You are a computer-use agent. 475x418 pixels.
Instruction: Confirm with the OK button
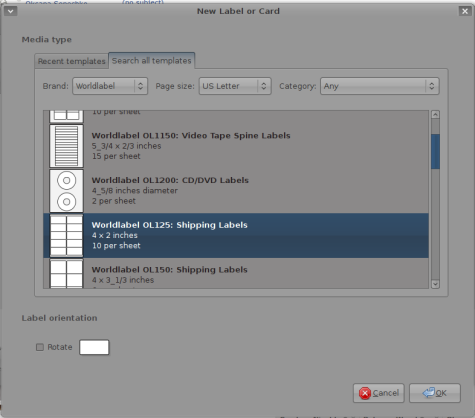pyautogui.click(x=435, y=393)
